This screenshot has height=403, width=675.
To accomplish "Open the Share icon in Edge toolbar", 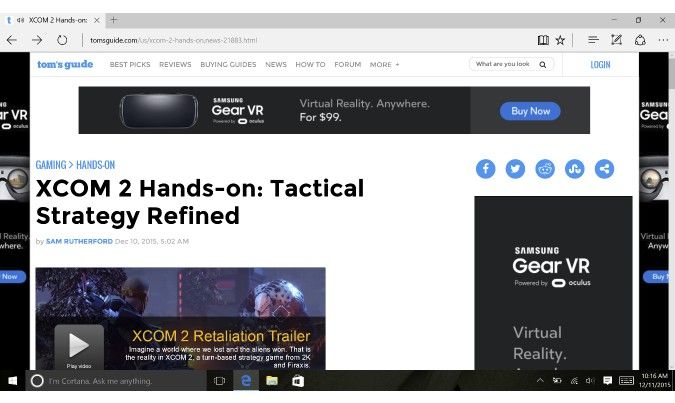I will pos(640,40).
